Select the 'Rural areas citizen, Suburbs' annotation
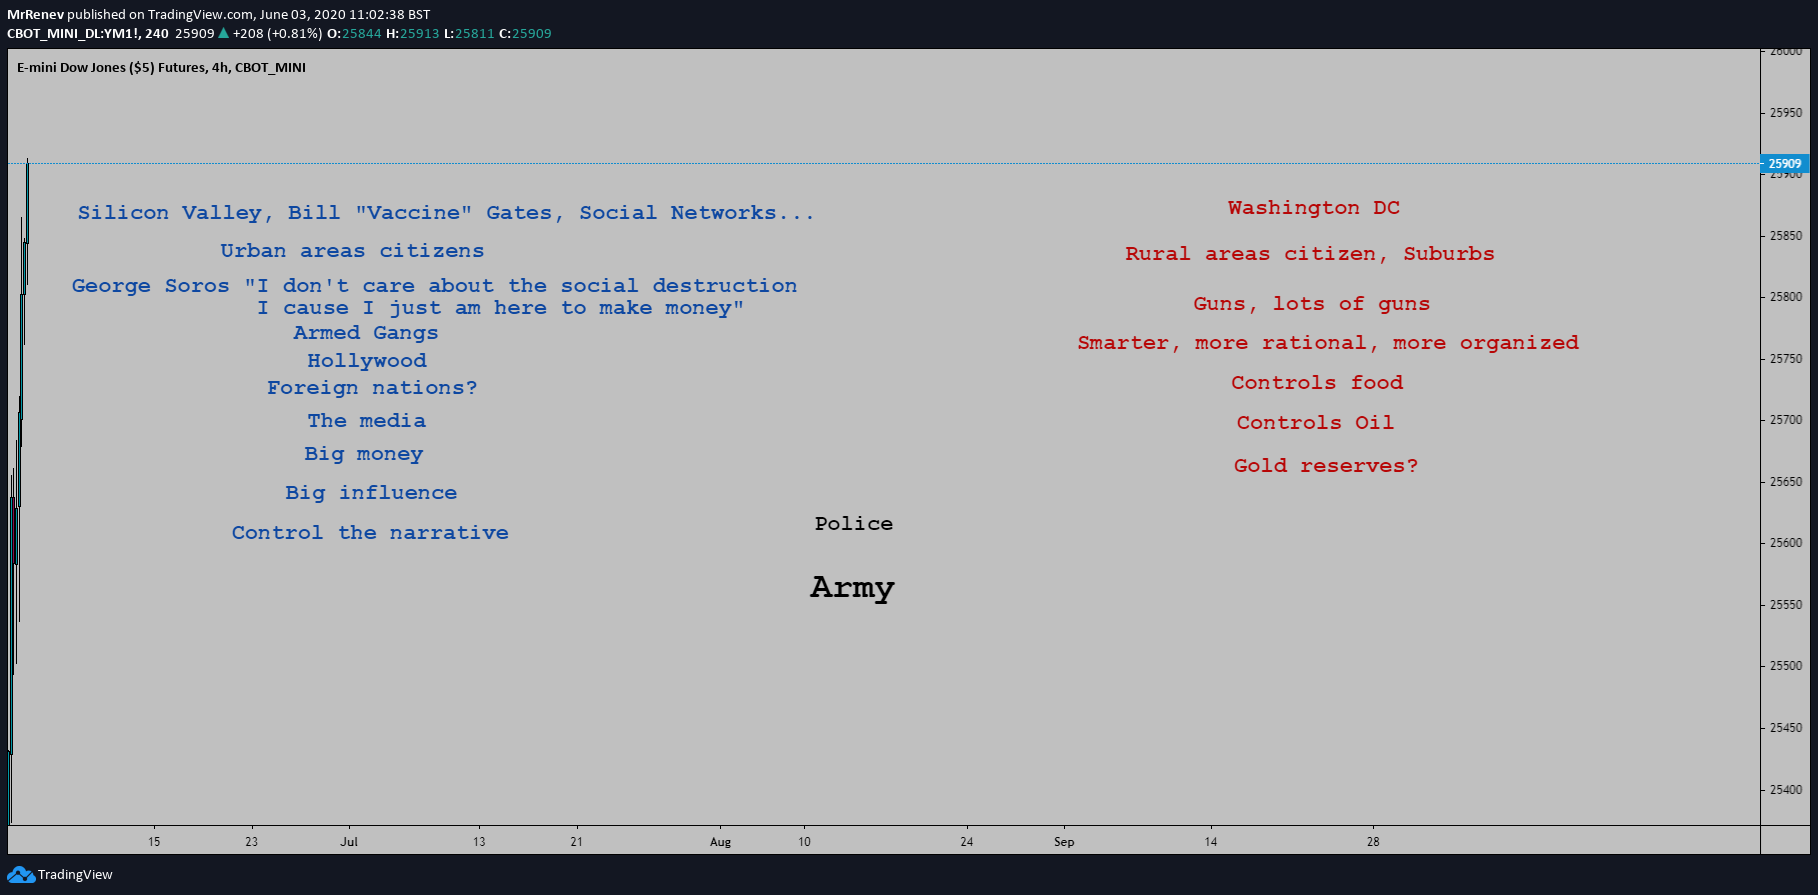 coord(1310,254)
